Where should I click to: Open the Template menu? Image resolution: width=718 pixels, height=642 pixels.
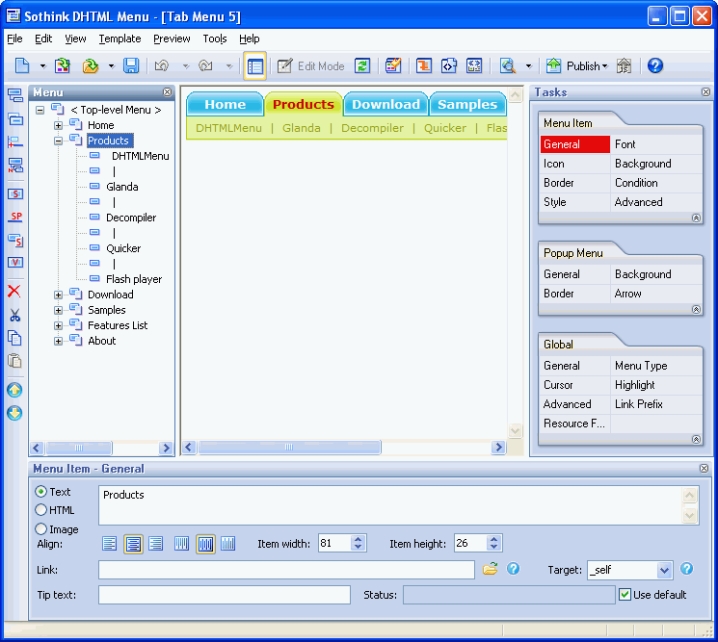pyautogui.click(x=119, y=39)
